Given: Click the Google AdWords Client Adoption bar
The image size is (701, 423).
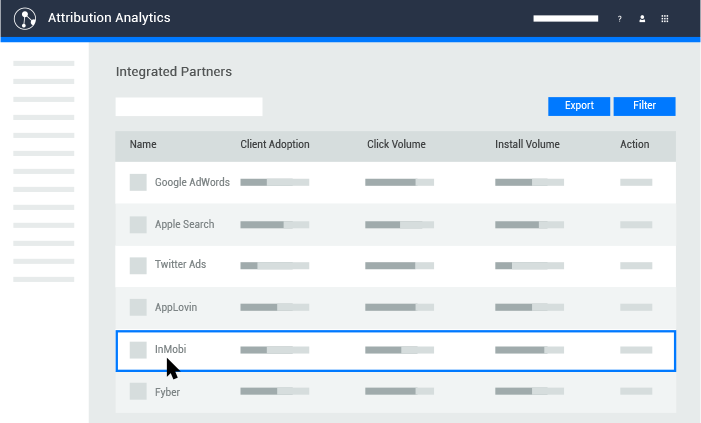Looking at the screenshot, I should [274, 182].
